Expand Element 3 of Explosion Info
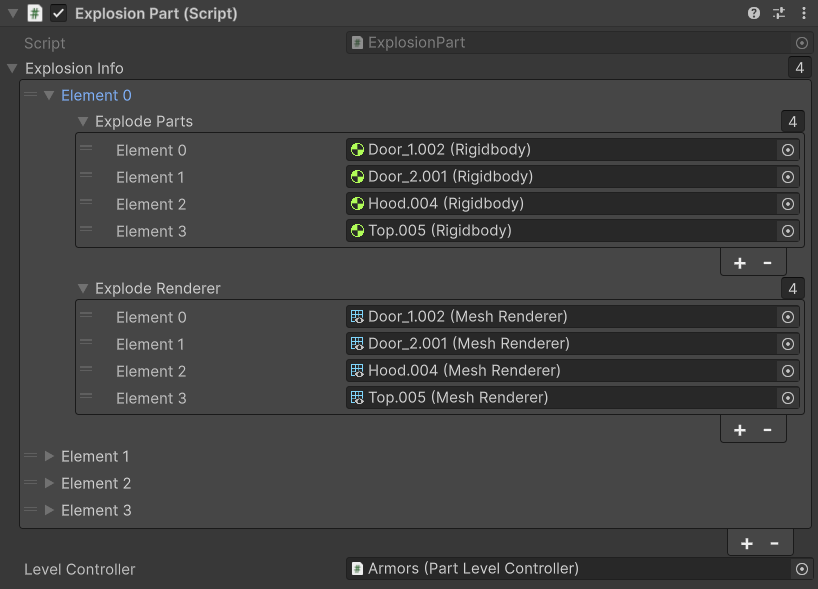818x589 pixels. 50,511
